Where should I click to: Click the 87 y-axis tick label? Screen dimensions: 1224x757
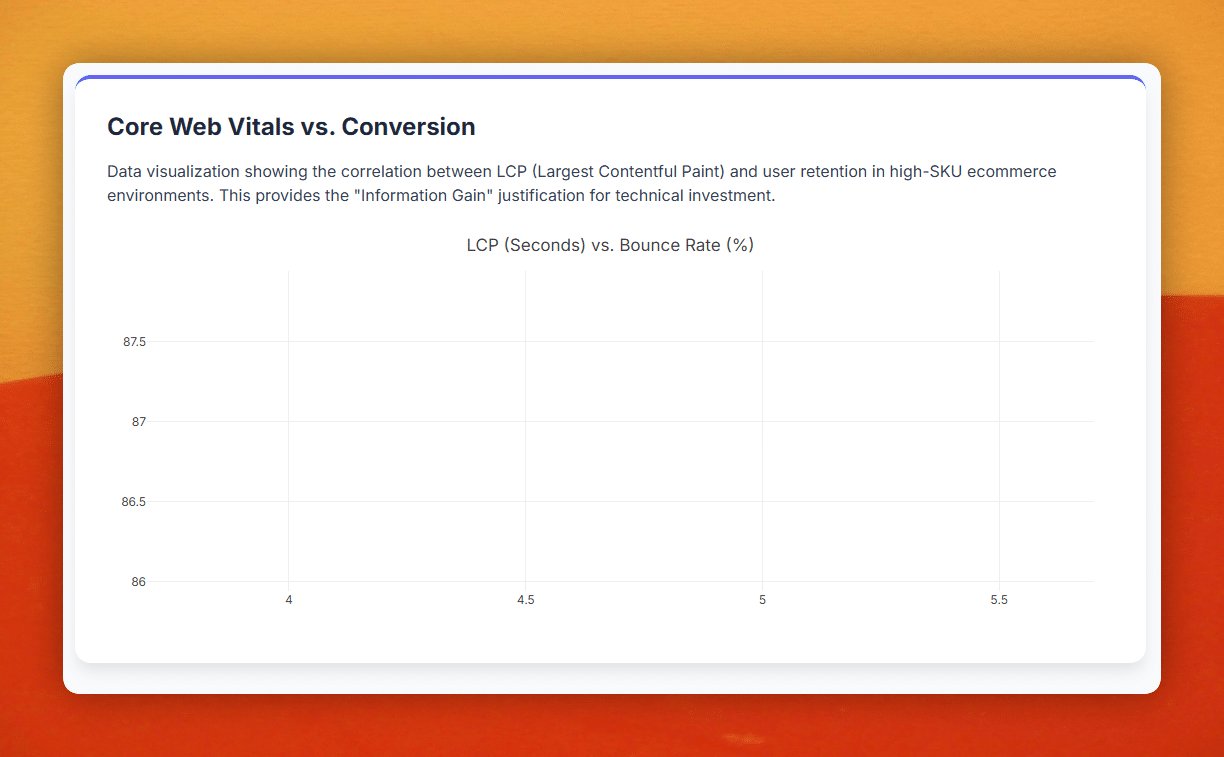pos(138,422)
